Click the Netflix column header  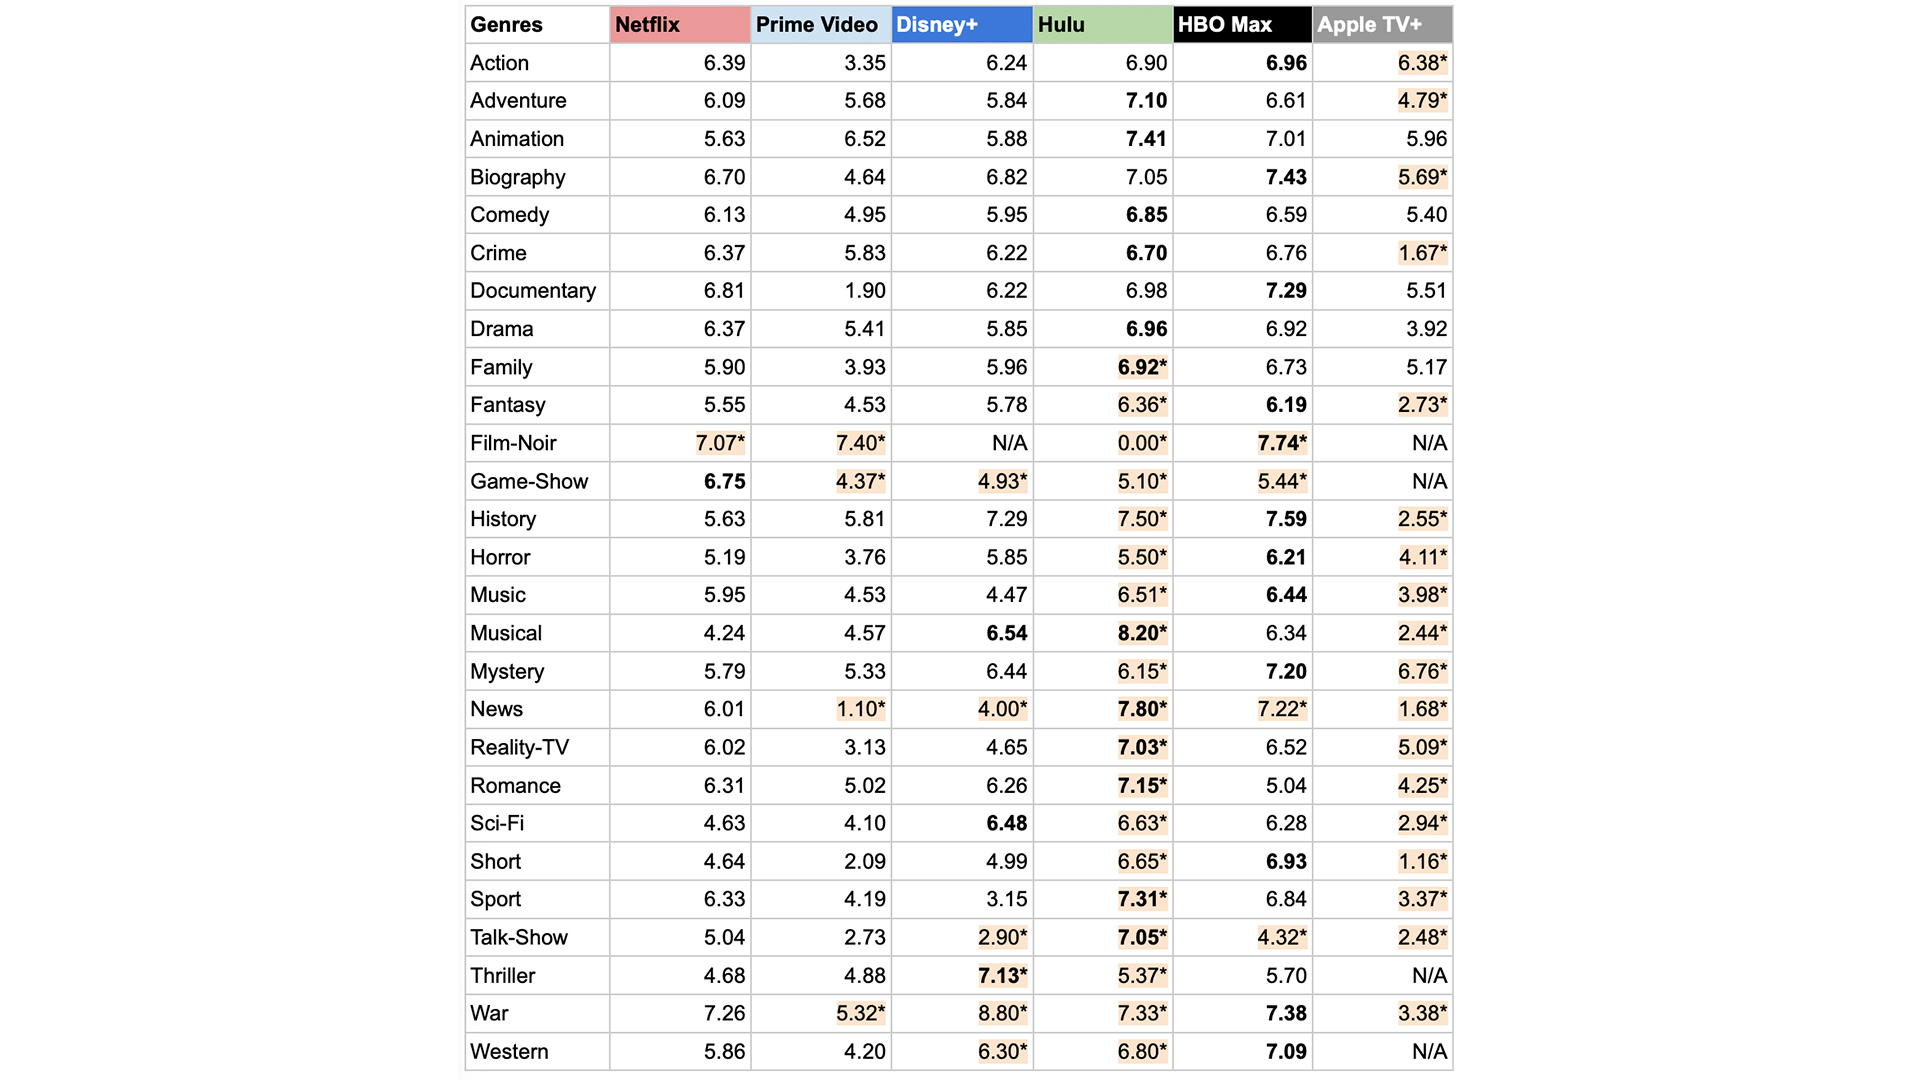679,25
